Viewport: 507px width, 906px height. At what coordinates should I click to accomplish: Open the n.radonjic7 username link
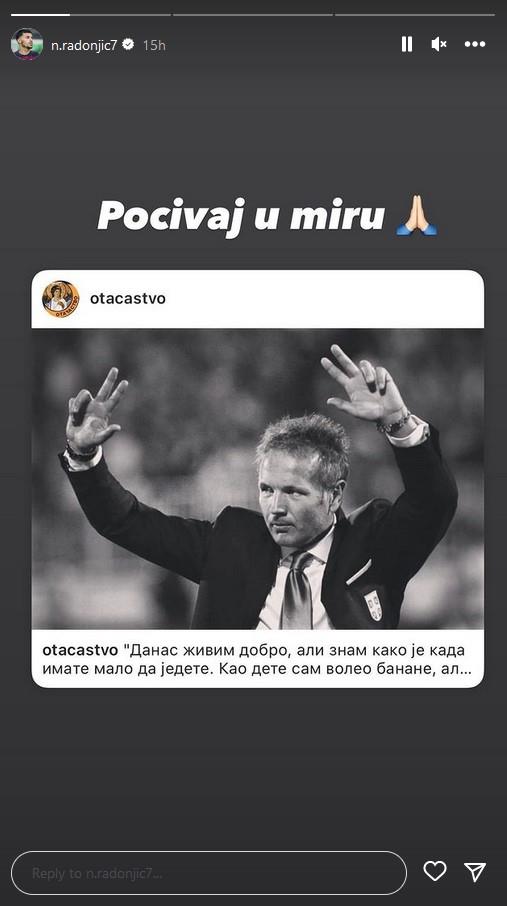[x=84, y=45]
